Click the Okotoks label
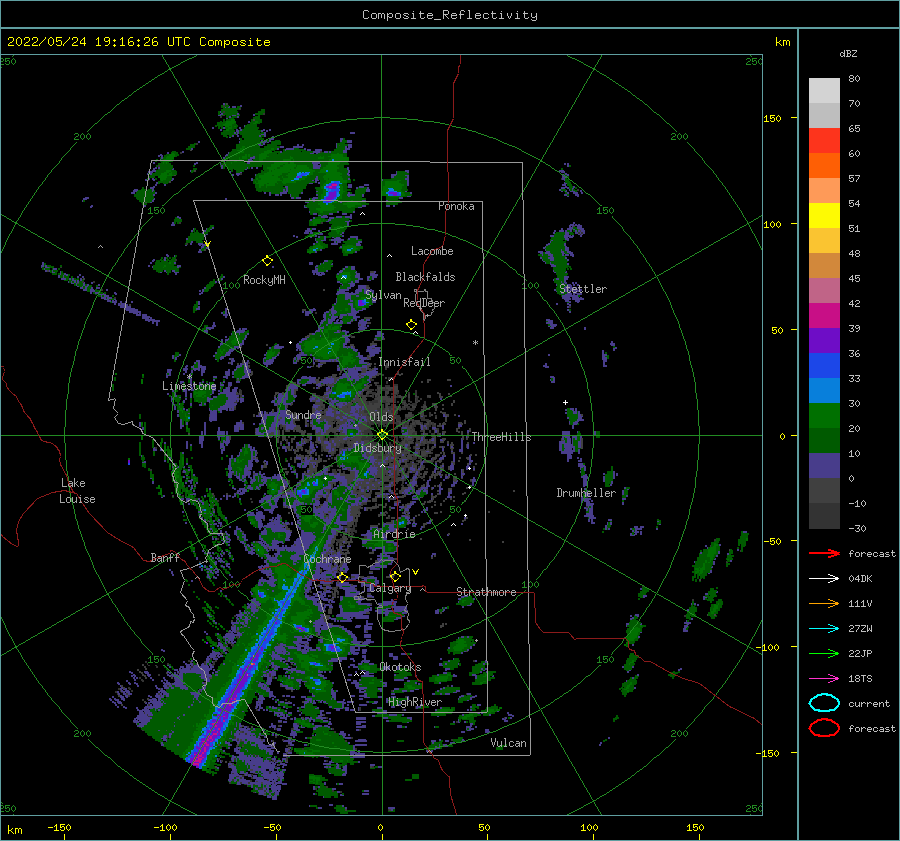This screenshot has width=900, height=841. point(401,667)
